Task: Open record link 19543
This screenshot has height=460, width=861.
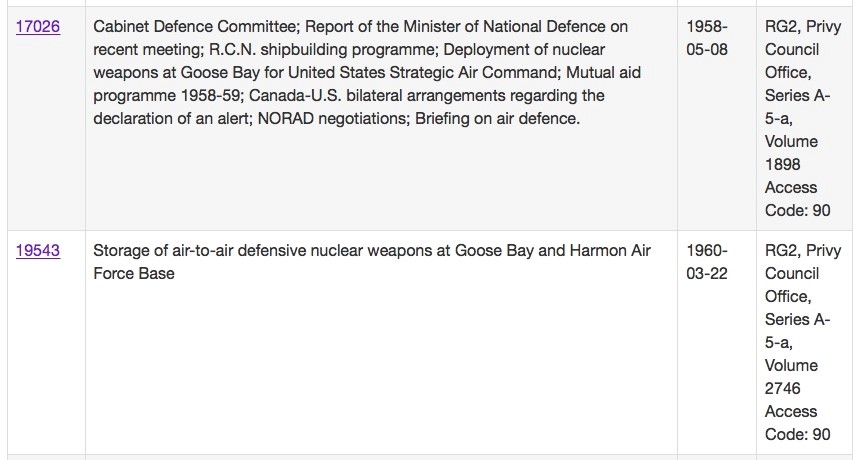Action: point(38,251)
